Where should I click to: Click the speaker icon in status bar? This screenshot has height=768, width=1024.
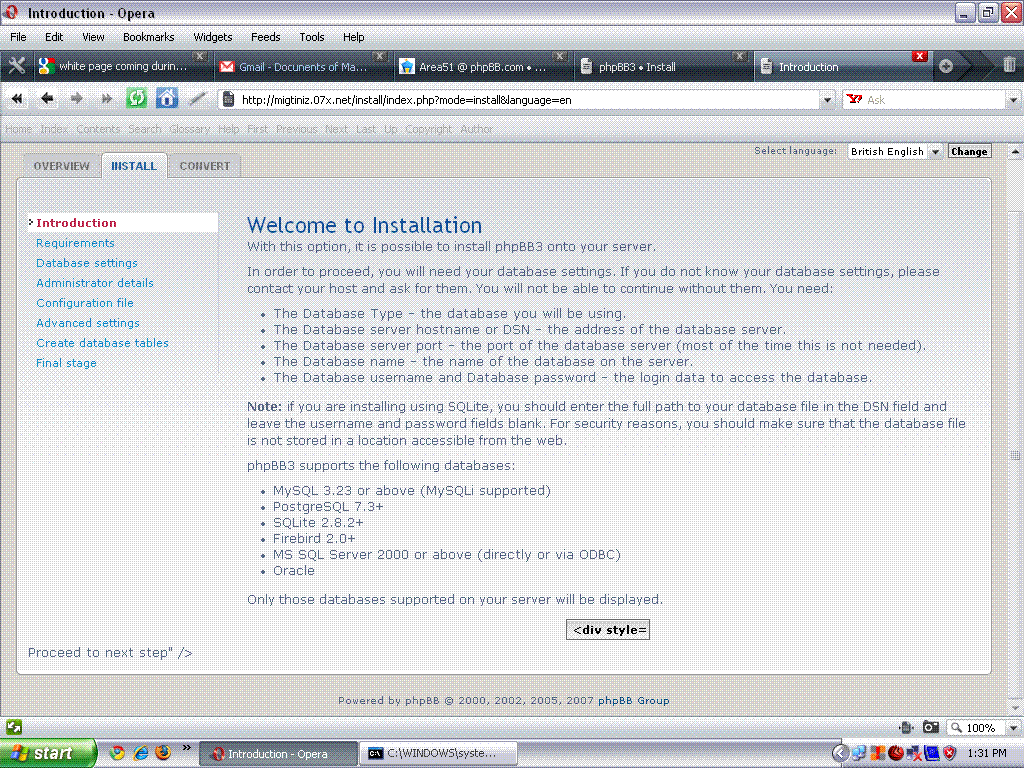(906, 727)
